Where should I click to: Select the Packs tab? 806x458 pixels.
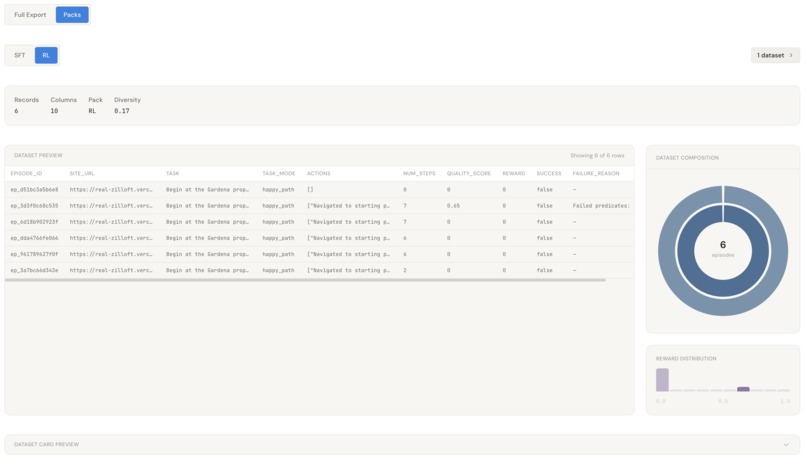coord(72,15)
